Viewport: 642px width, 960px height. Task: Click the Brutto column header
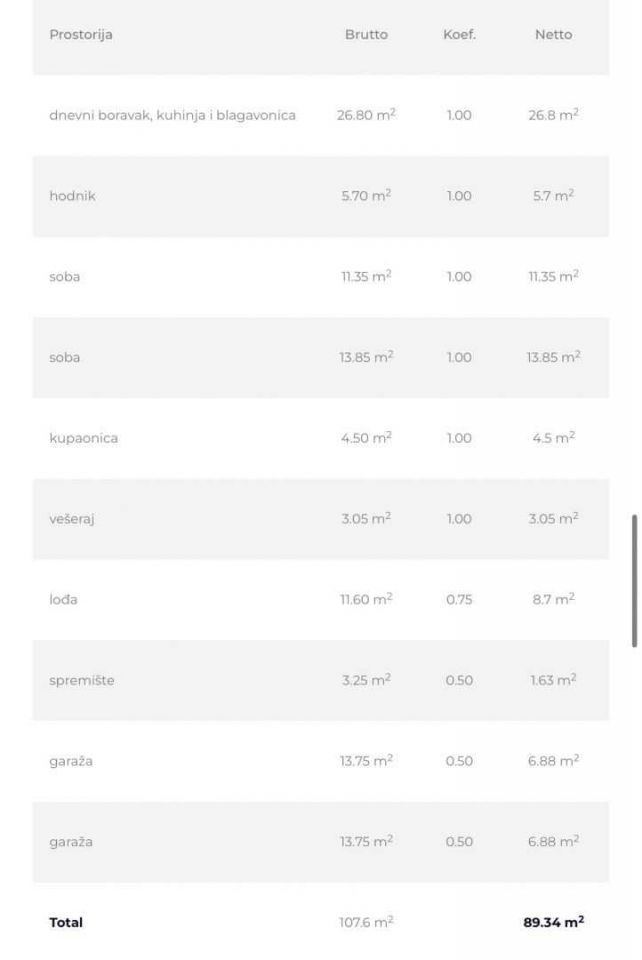click(366, 35)
